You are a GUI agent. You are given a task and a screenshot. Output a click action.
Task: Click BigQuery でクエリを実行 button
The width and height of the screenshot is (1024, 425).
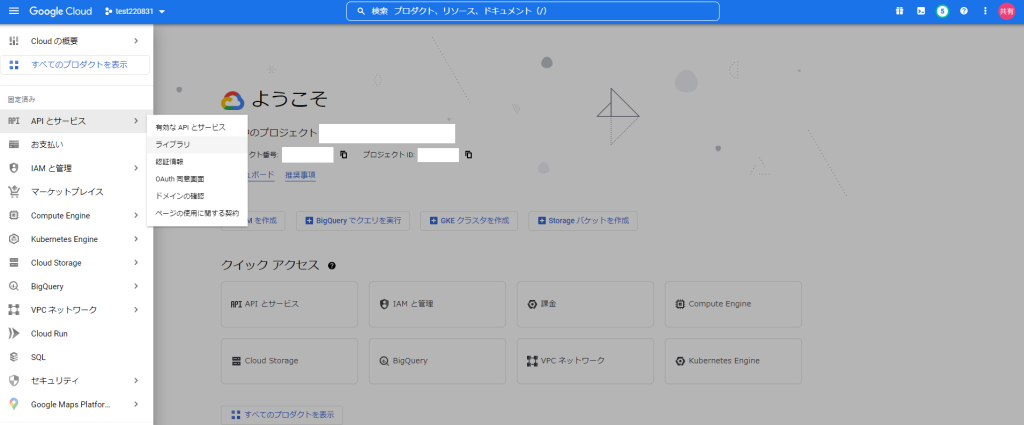click(355, 220)
